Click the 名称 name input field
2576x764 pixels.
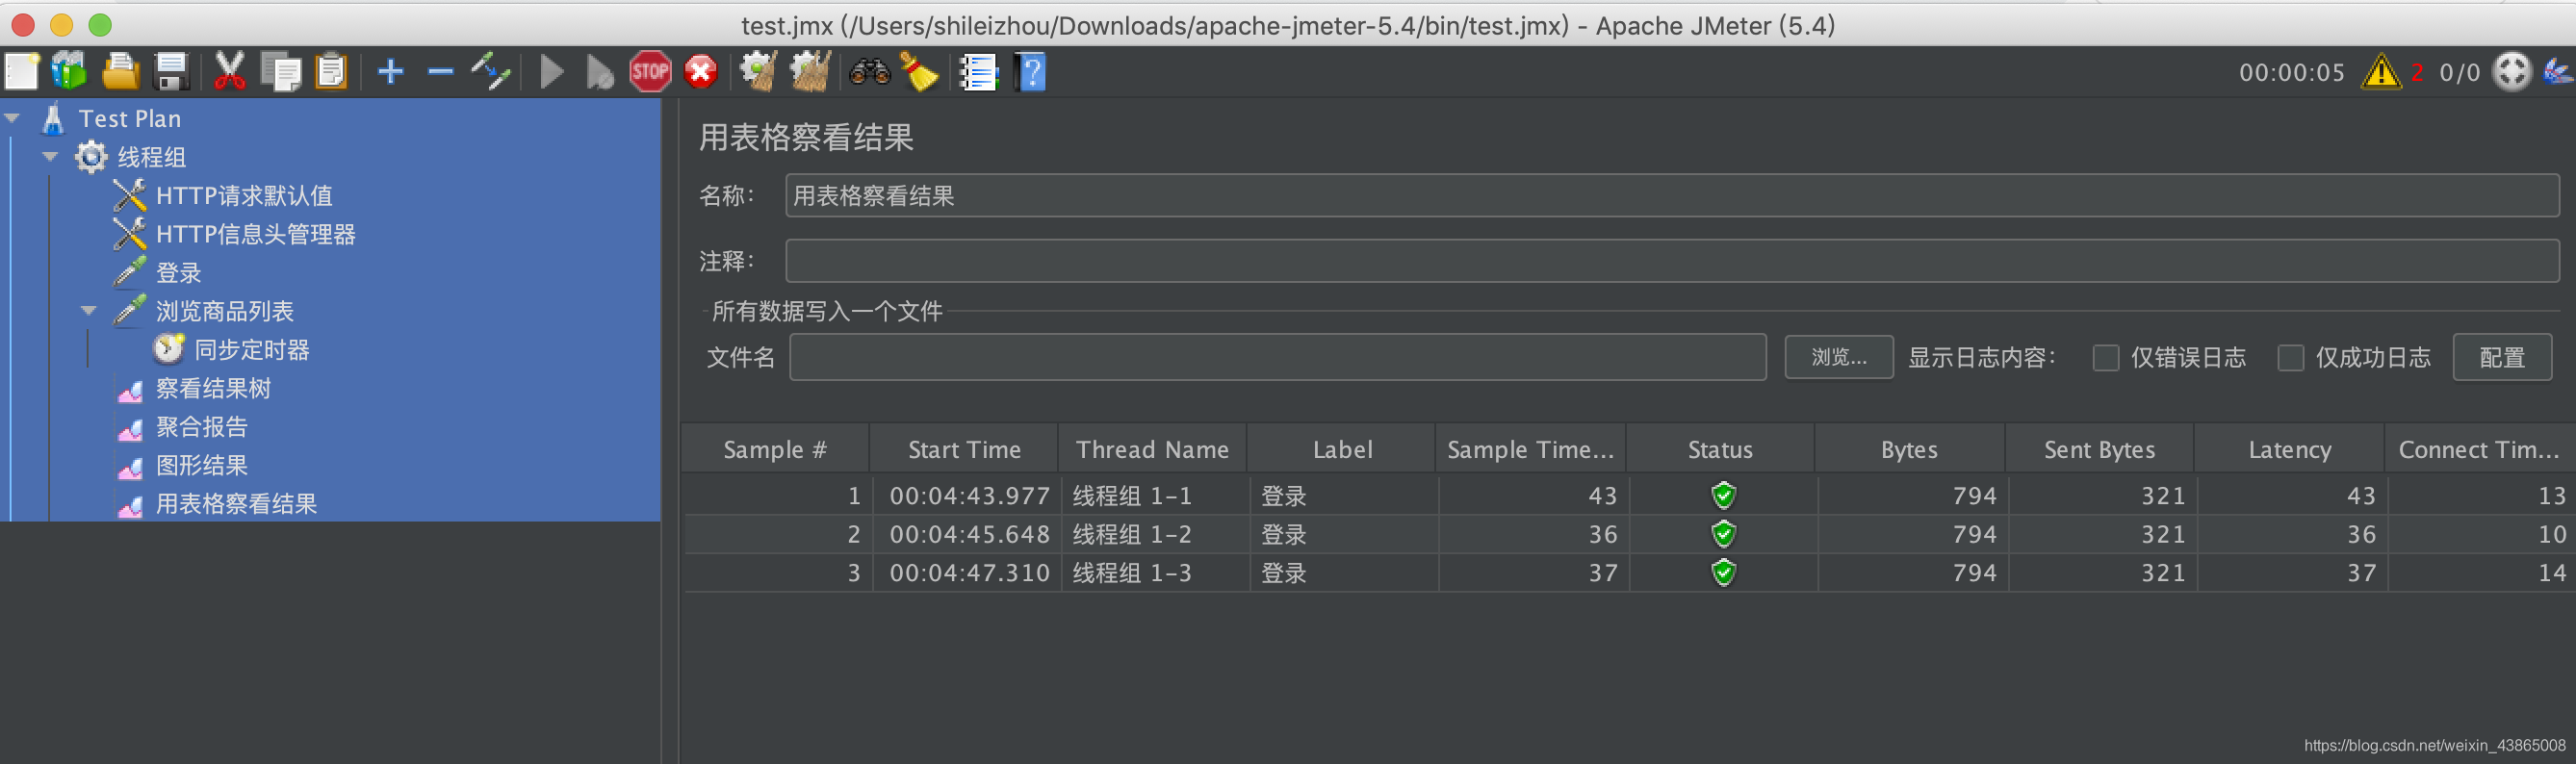coord(1672,196)
